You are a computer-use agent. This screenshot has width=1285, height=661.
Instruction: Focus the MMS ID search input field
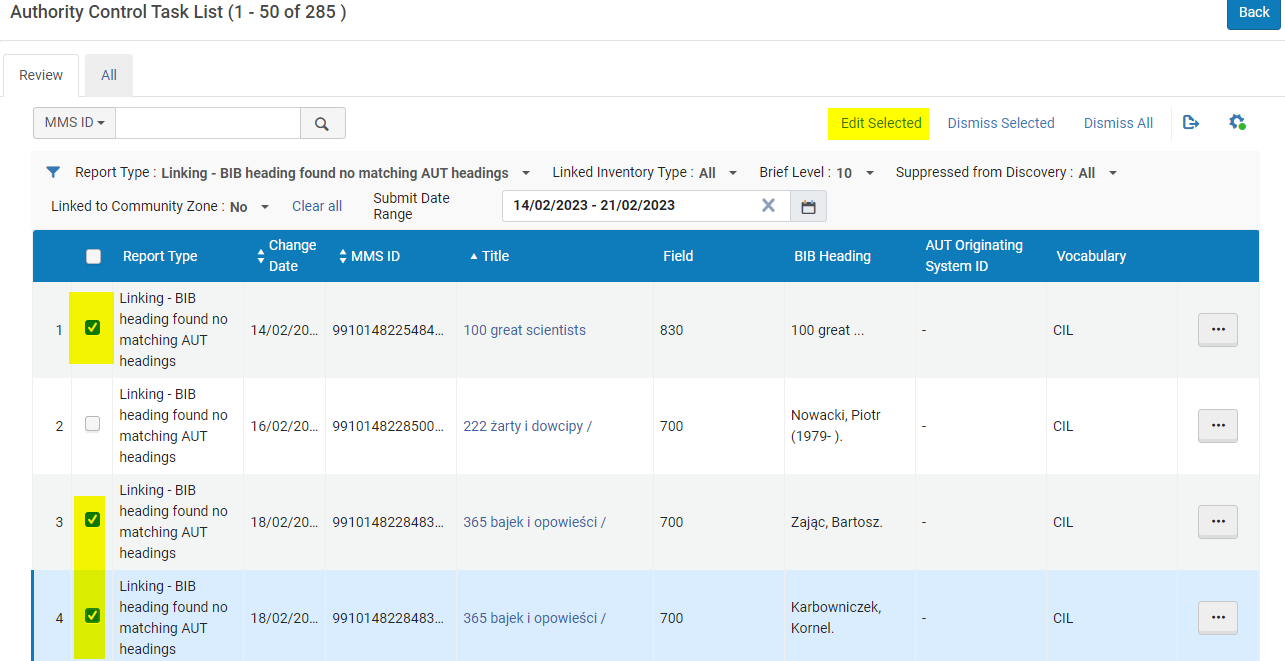[x=208, y=123]
